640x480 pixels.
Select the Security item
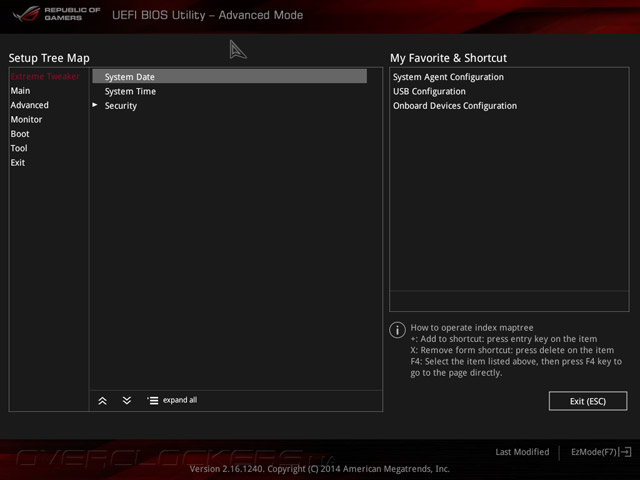121,106
